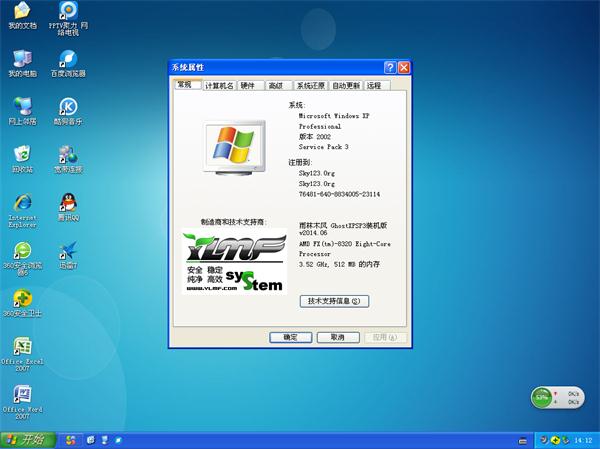Select the 自动更新 tab
This screenshot has height=449, width=600.
[346, 86]
